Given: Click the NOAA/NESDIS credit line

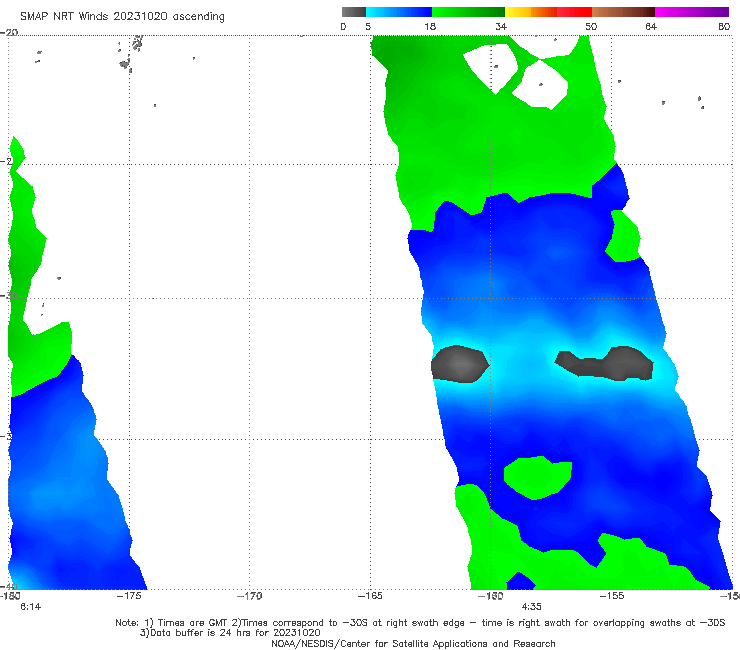Looking at the screenshot, I should pos(413,643).
